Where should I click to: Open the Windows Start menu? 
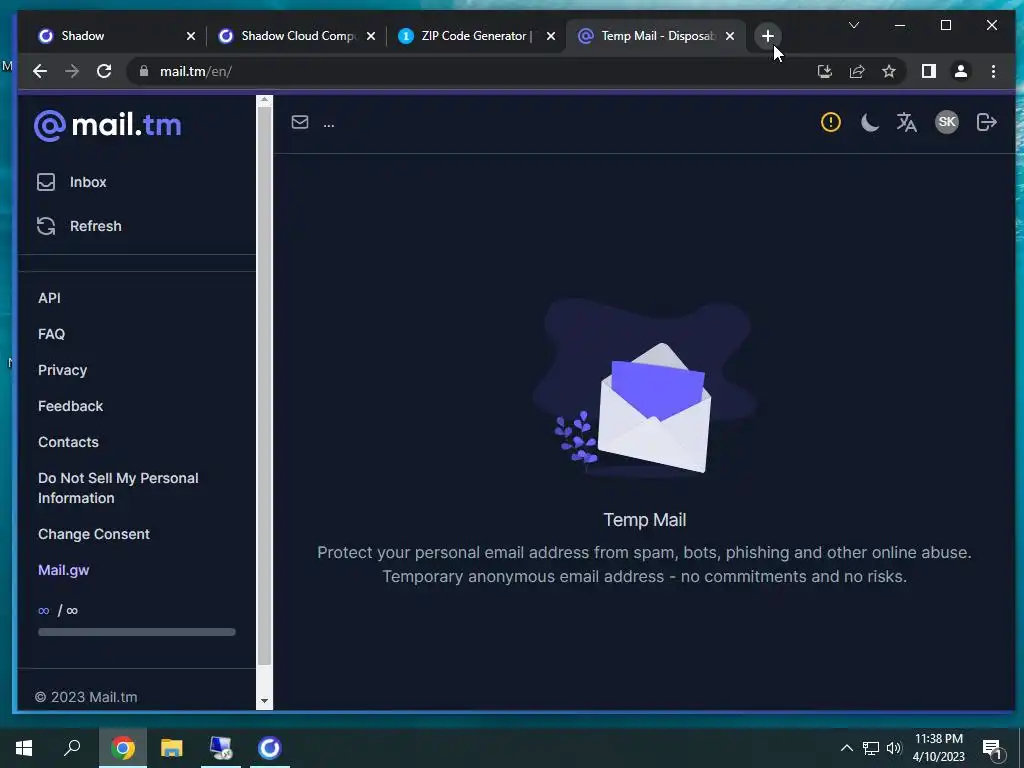(x=24, y=748)
